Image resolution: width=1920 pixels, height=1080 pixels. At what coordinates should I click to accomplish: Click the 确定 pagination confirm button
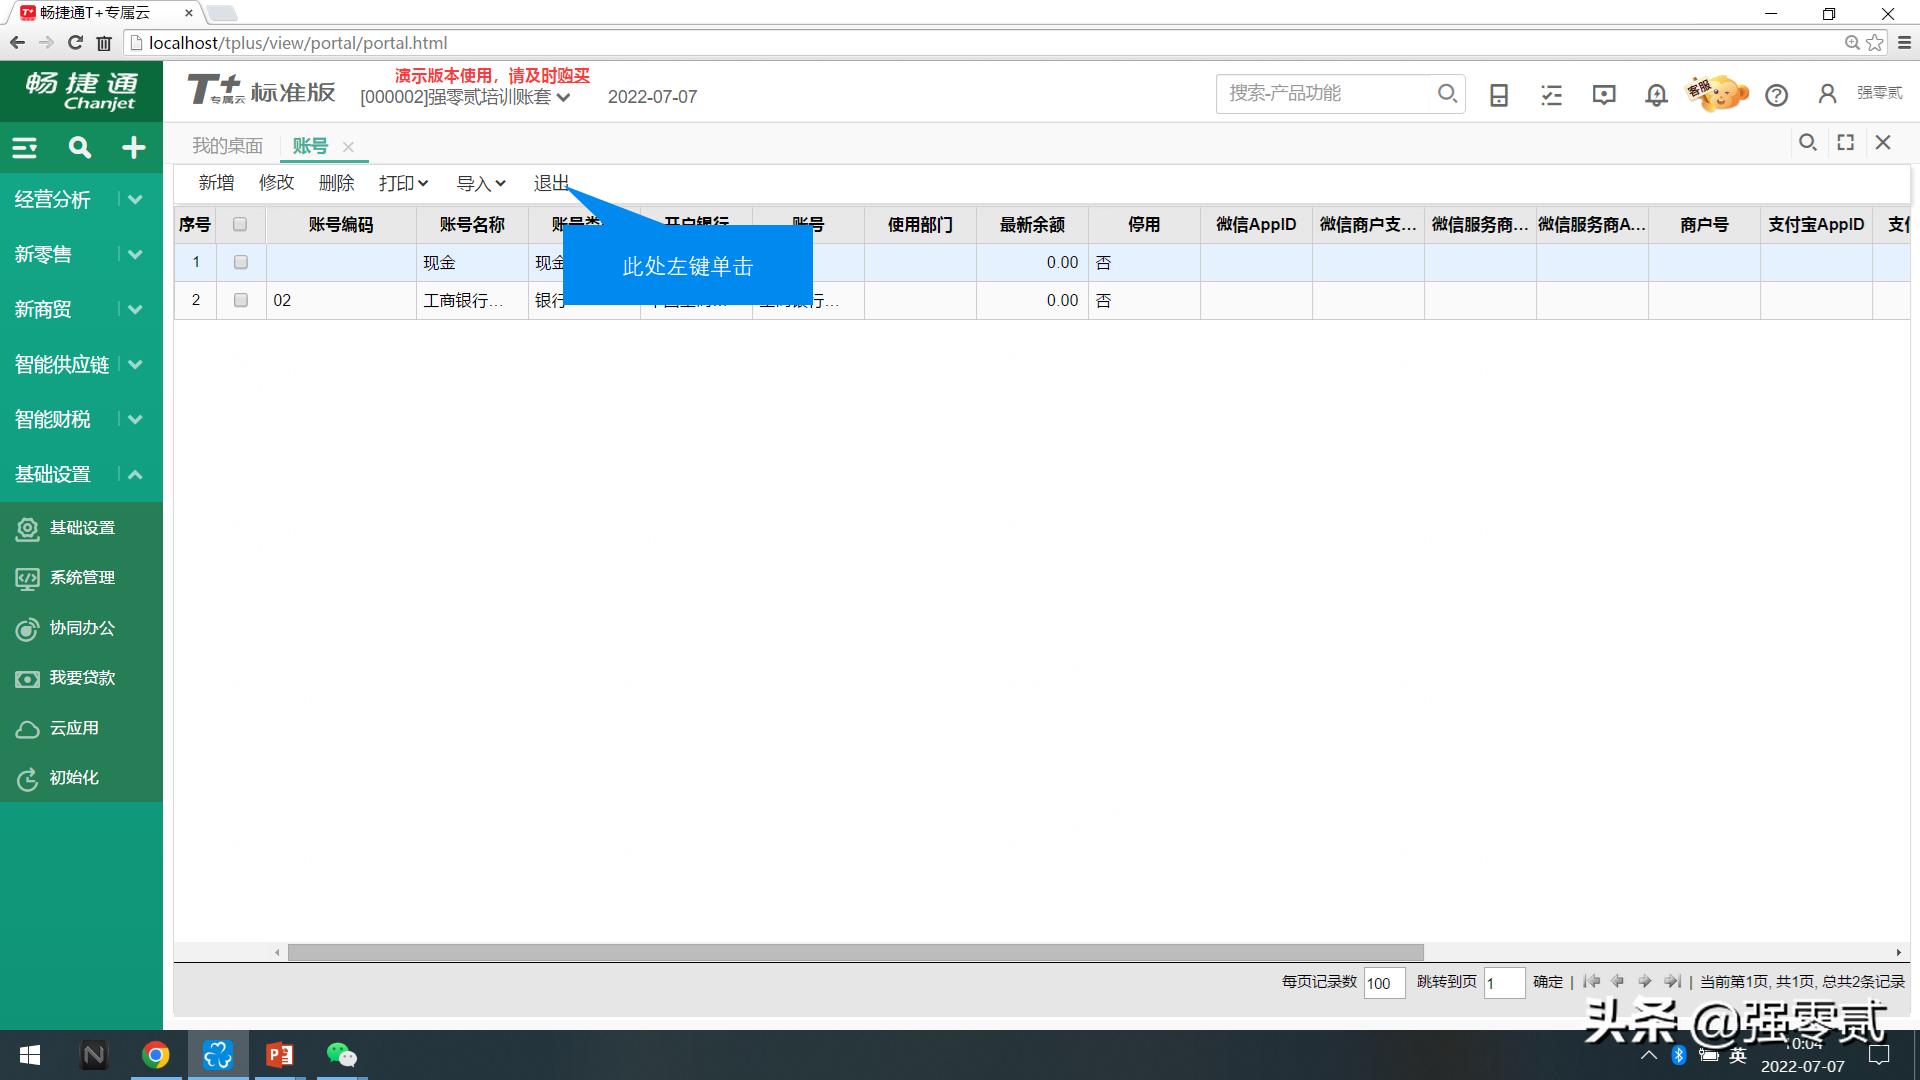click(1546, 982)
